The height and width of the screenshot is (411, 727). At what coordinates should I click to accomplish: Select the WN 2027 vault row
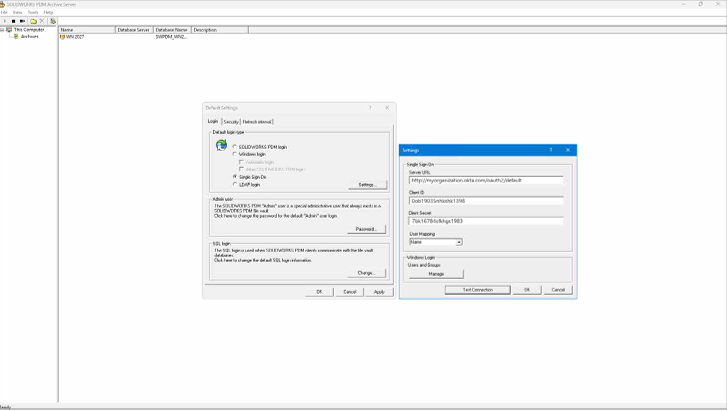coord(75,37)
